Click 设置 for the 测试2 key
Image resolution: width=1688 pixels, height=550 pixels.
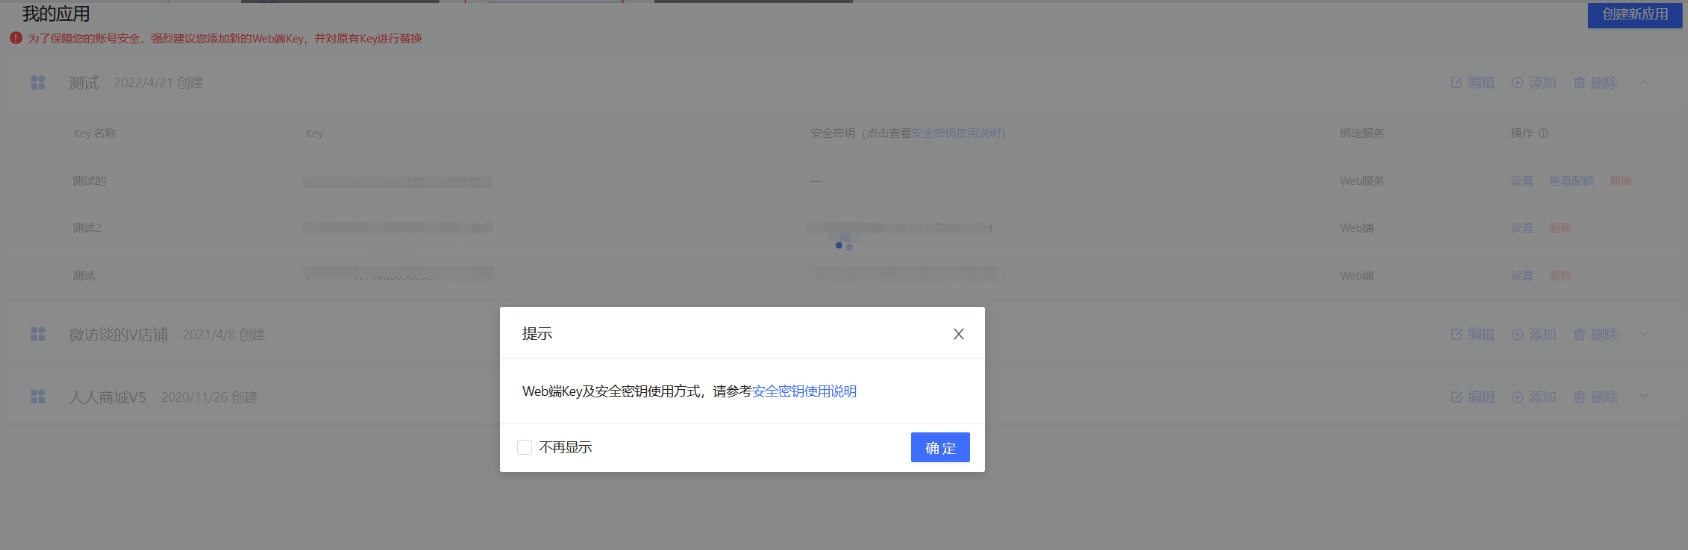pyautogui.click(x=1522, y=228)
